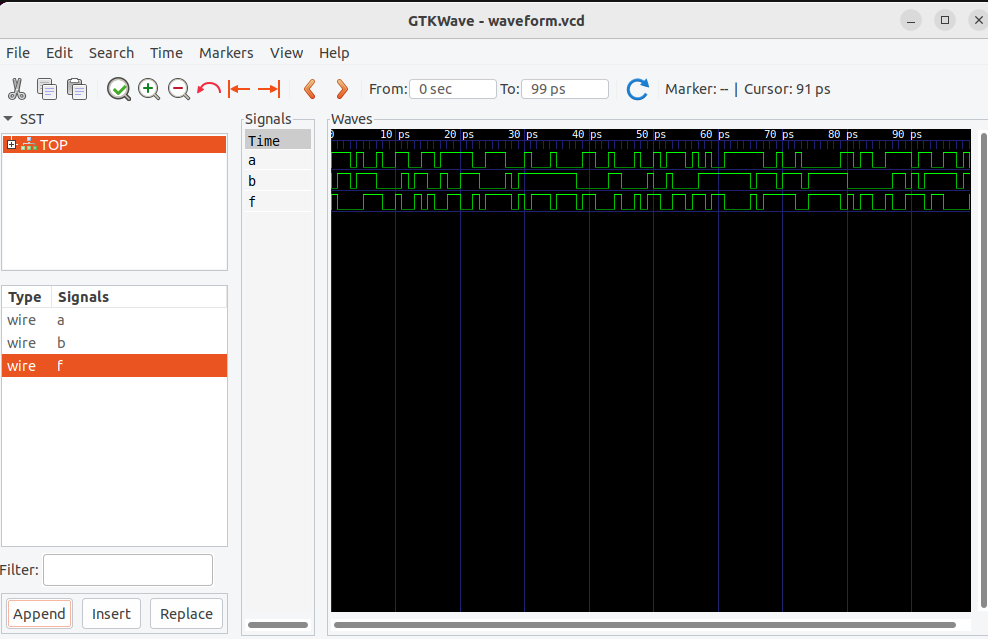Copy traces using the copy icon
This screenshot has height=639, width=988.
47,88
